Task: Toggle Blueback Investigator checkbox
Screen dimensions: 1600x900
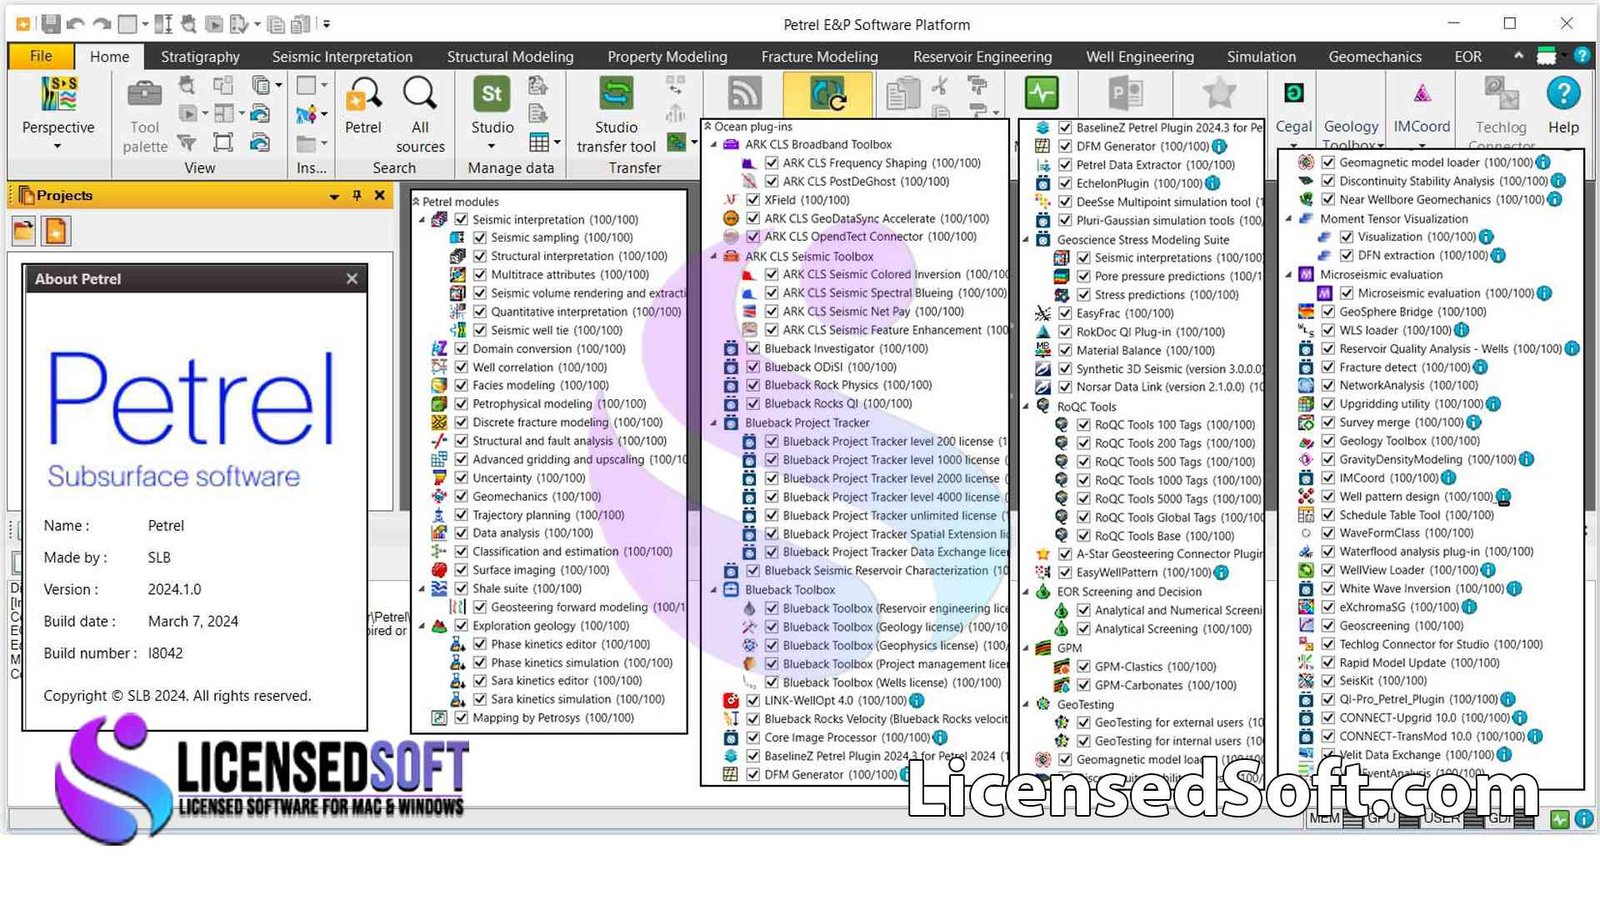Action: click(x=753, y=349)
